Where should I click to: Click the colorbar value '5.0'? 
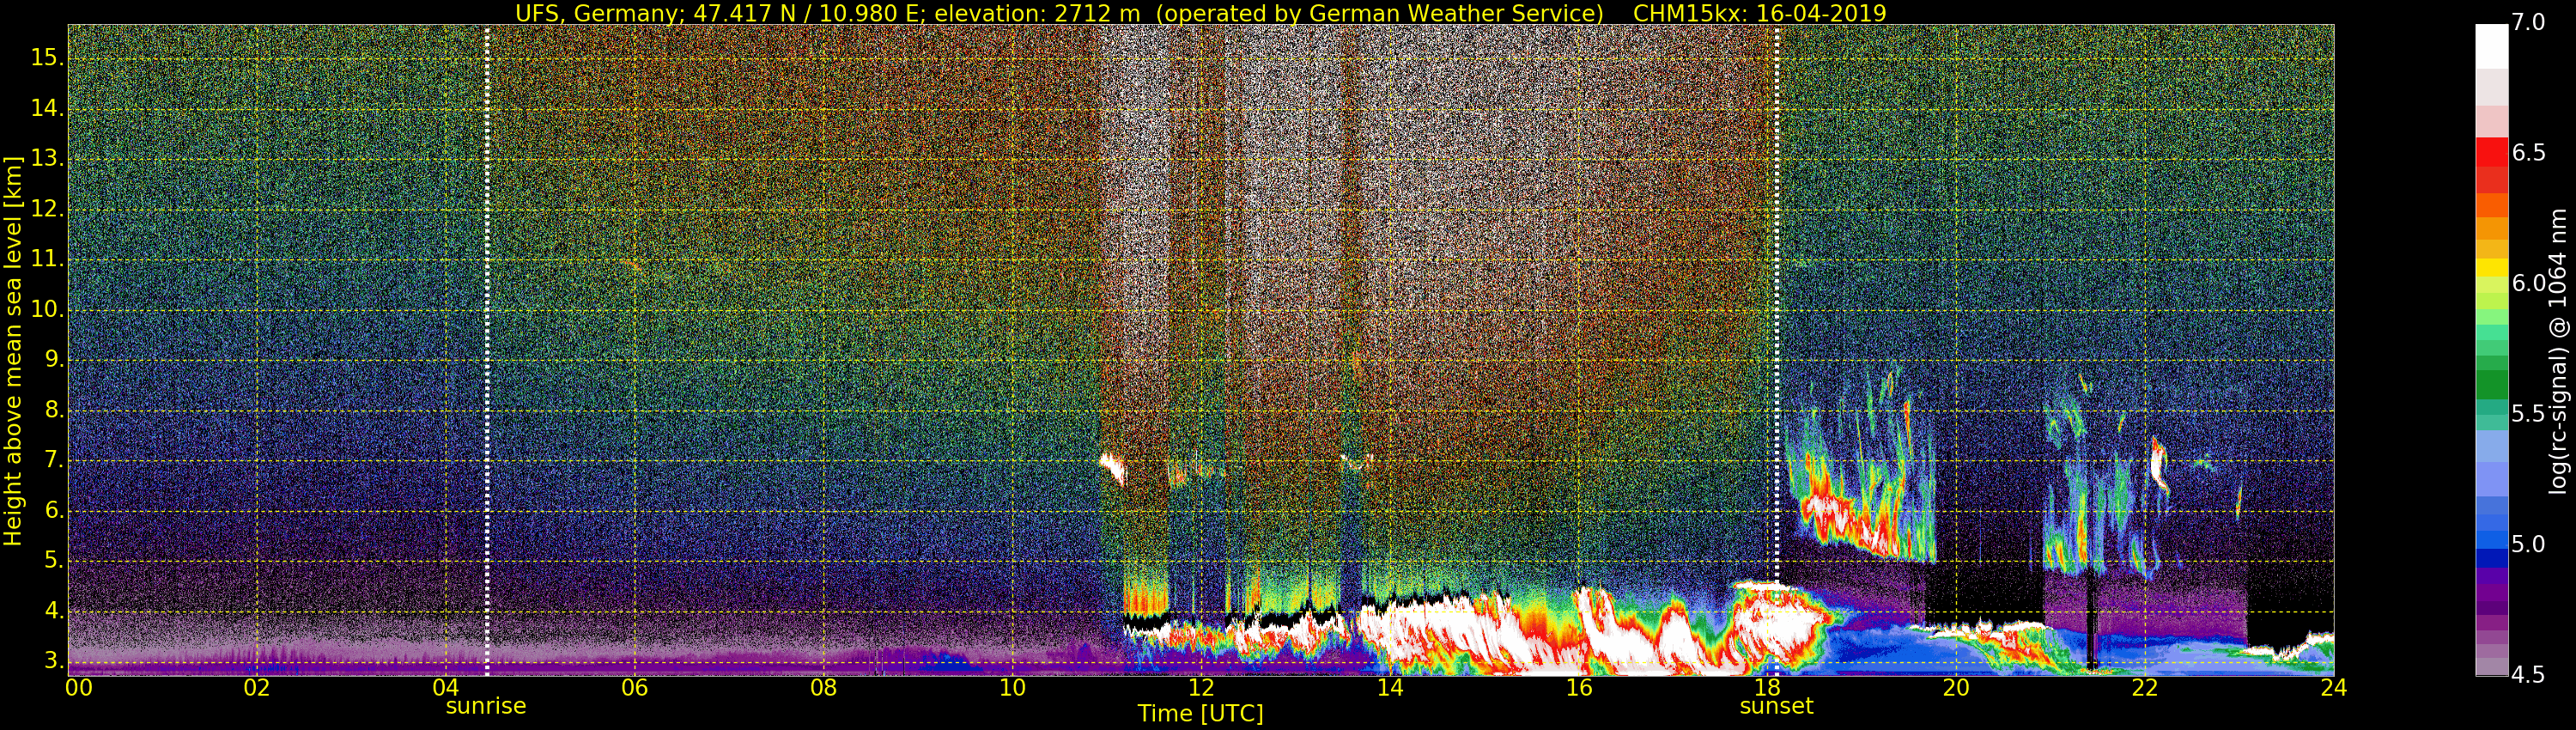pyautogui.click(x=2528, y=544)
